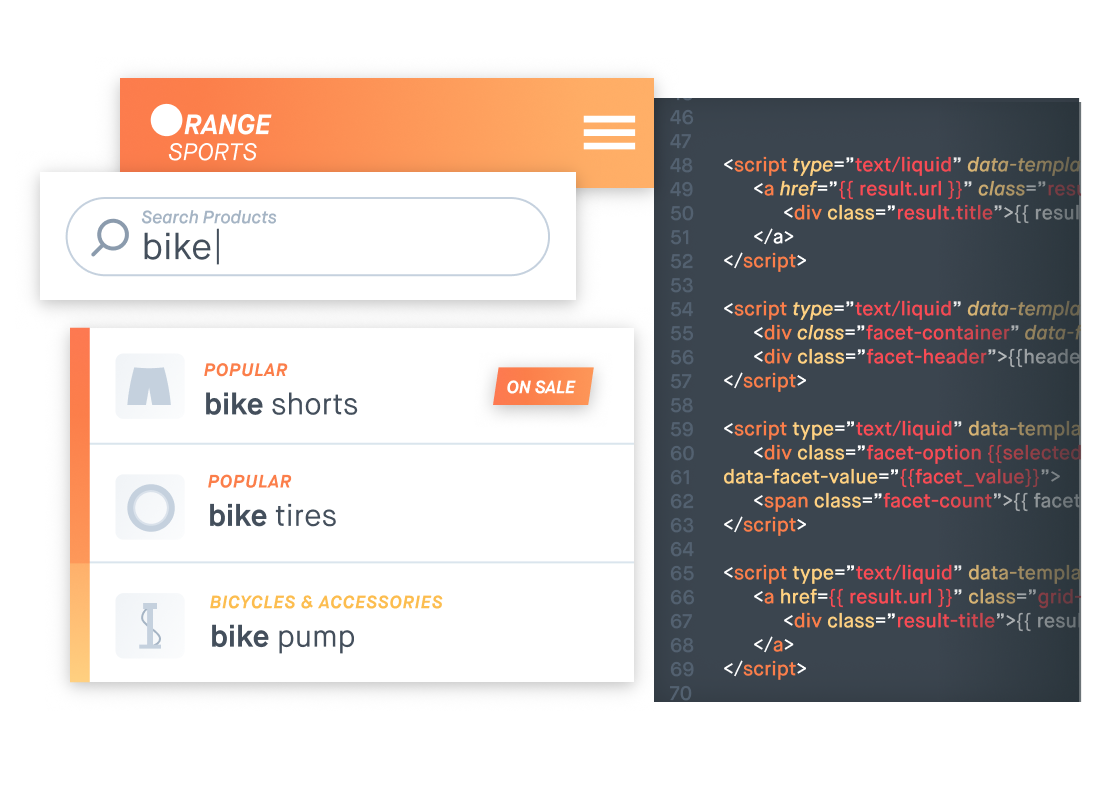Click the closing script tag on line 52

click(764, 261)
